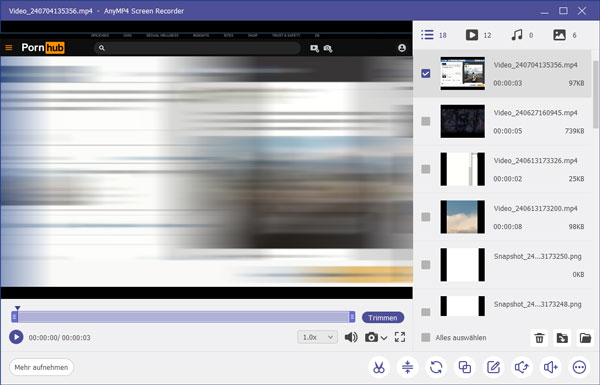
Task: Import file with folder-arrow icon
Action: 562,338
